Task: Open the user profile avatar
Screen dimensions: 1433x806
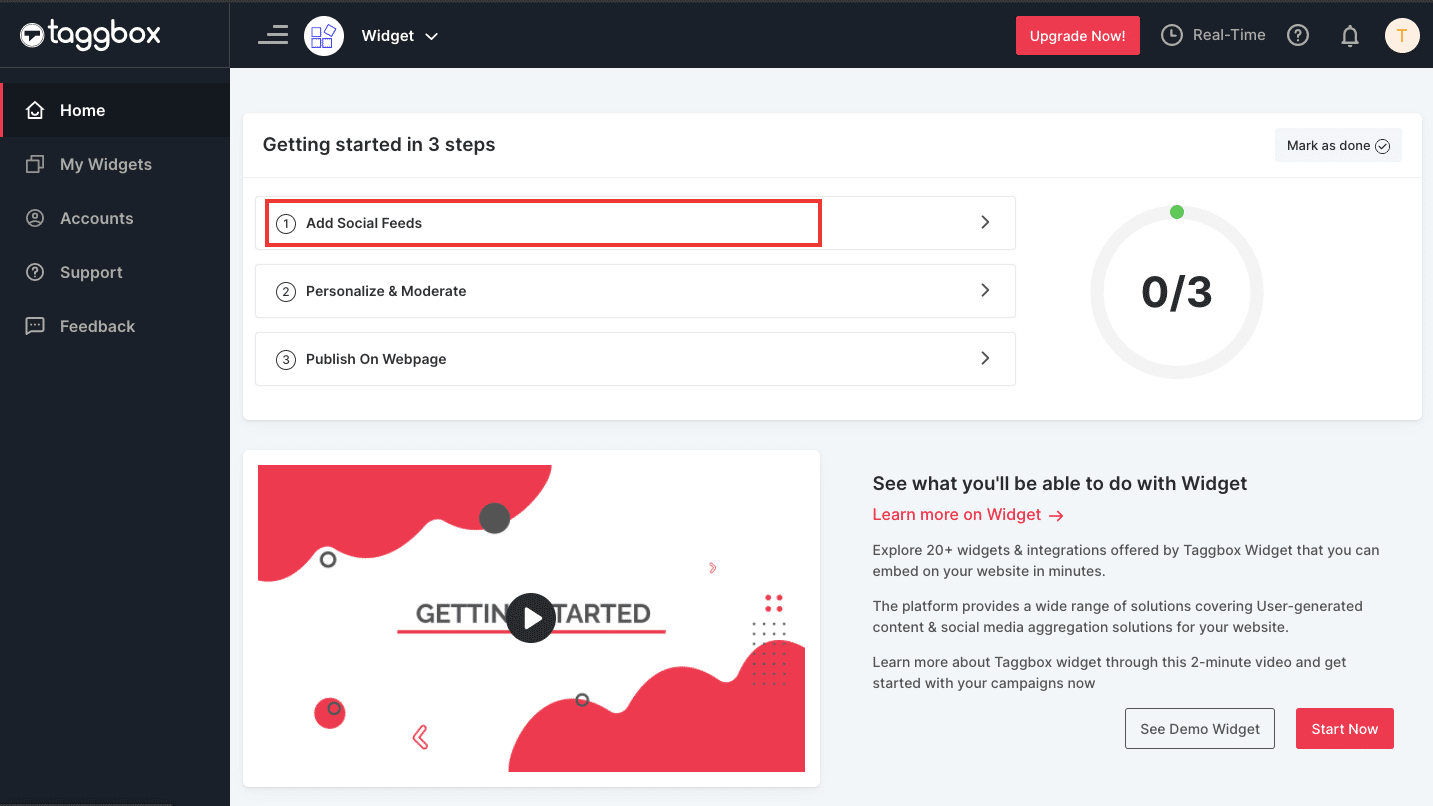Action: pyautogui.click(x=1402, y=36)
